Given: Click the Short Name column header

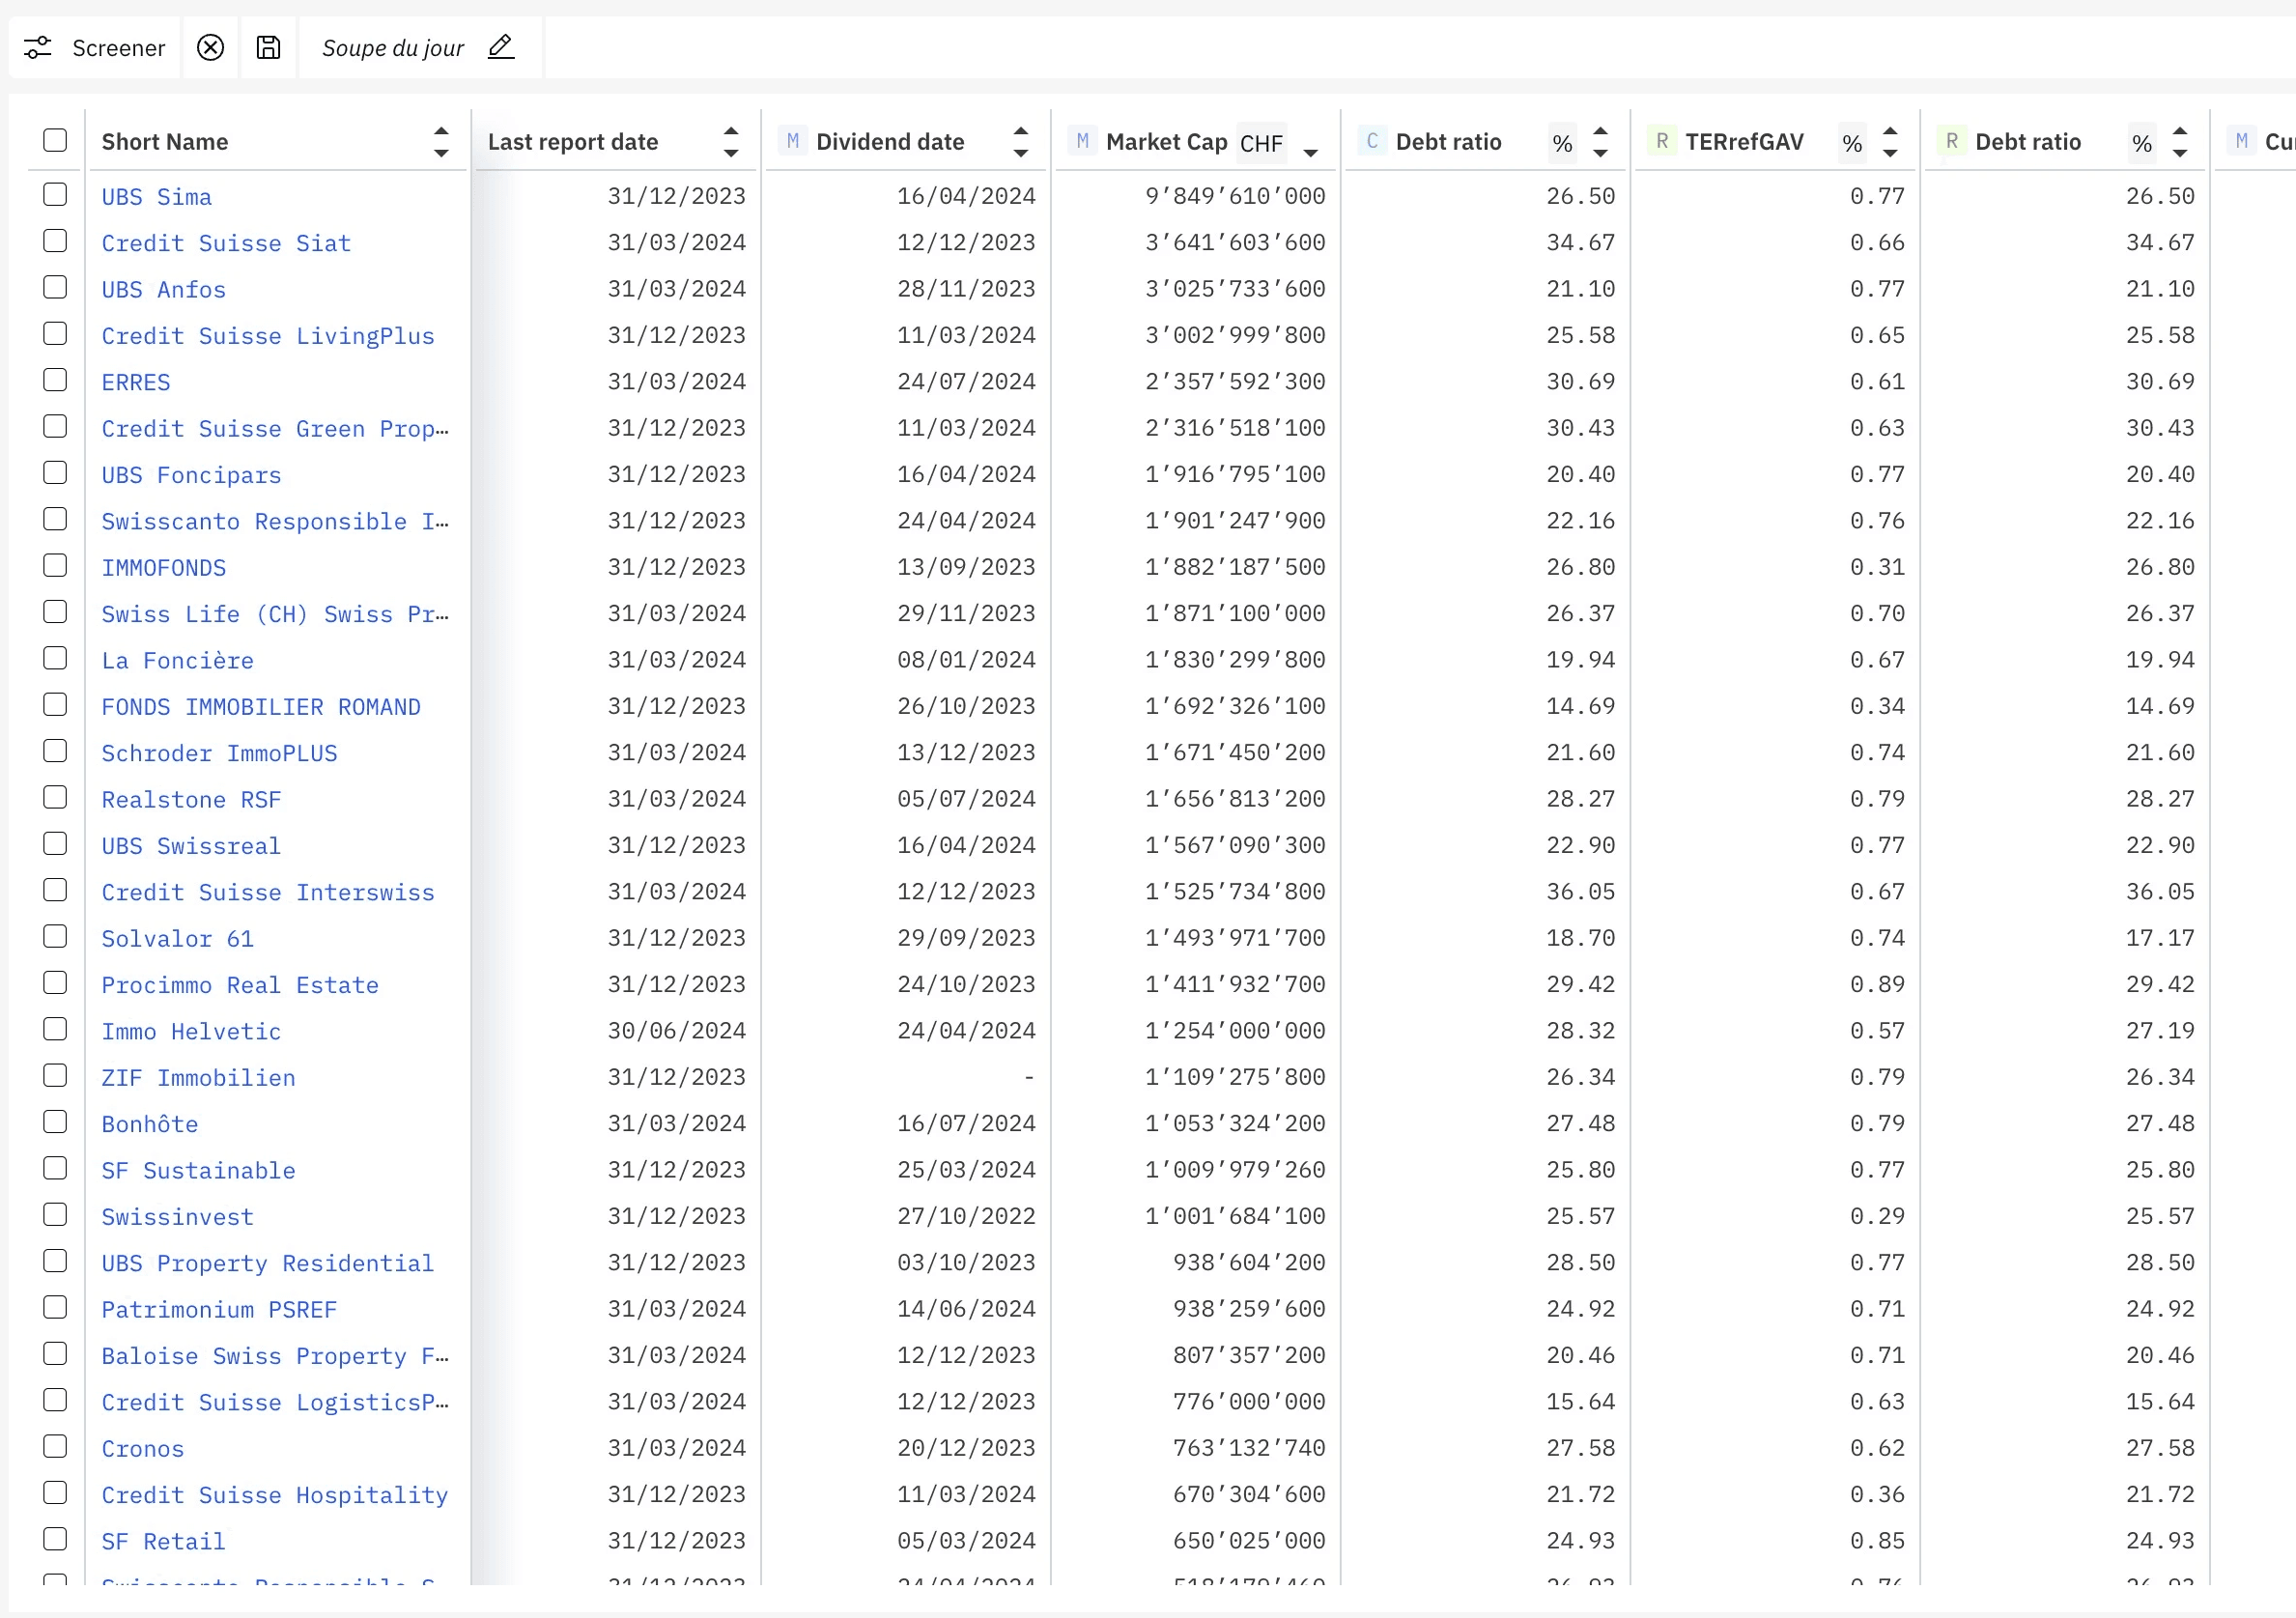Looking at the screenshot, I should coord(165,142).
